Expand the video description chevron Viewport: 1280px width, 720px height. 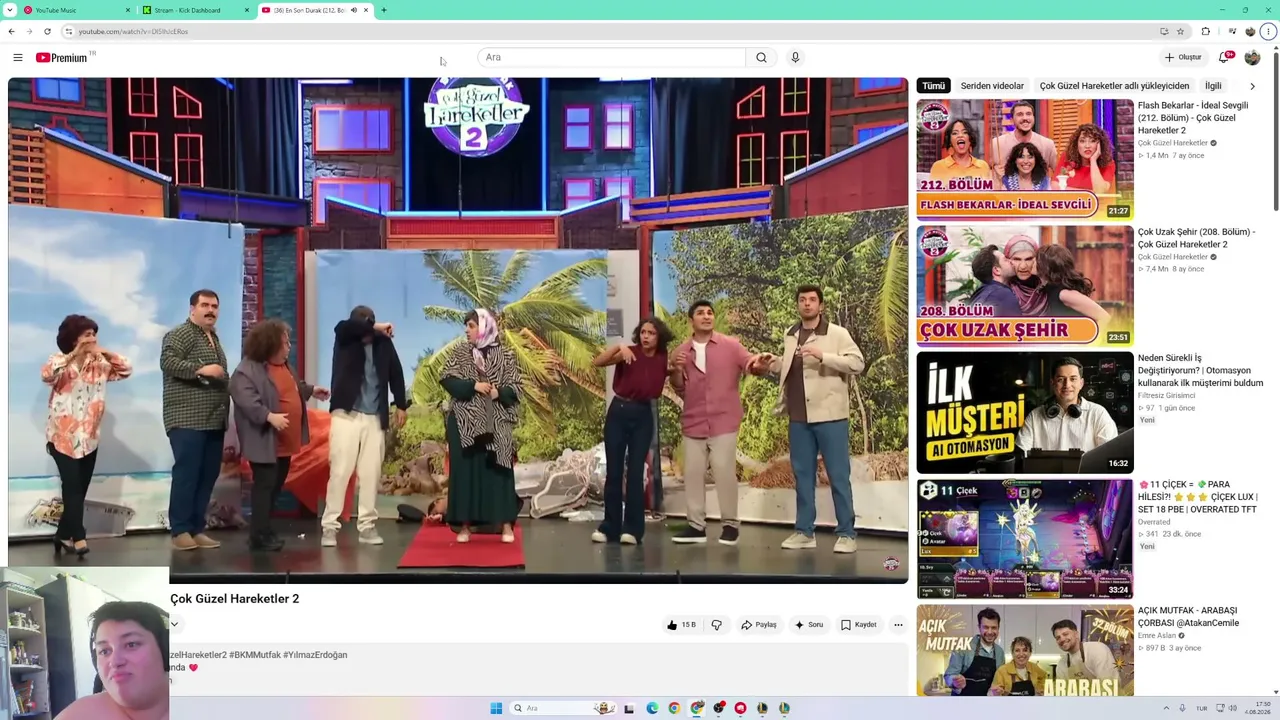click(x=174, y=624)
